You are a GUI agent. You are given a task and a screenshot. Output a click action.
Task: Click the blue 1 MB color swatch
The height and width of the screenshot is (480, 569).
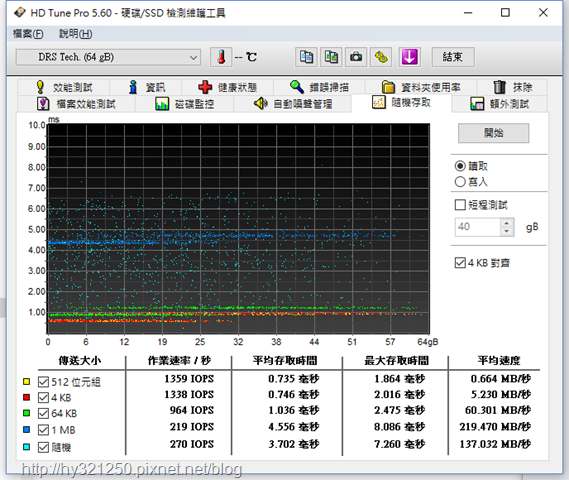(x=26, y=430)
